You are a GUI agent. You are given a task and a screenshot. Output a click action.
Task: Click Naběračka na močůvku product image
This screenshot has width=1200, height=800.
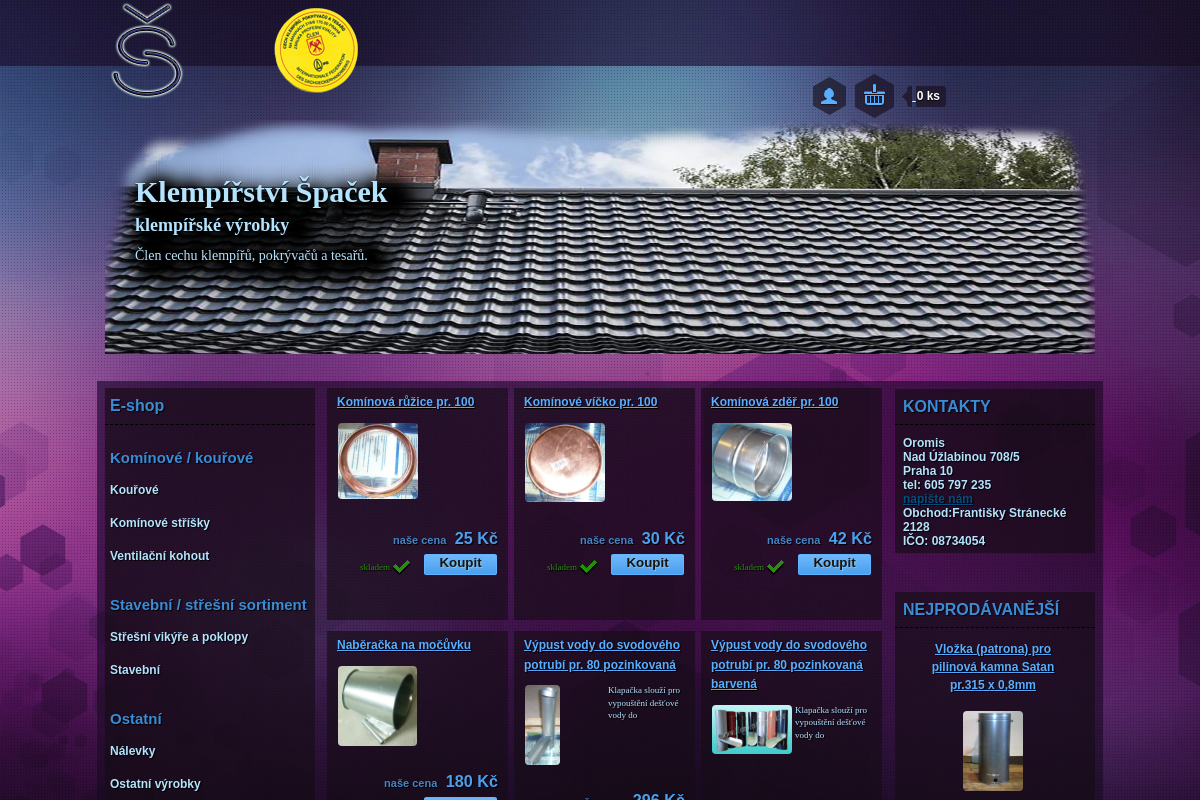click(378, 705)
